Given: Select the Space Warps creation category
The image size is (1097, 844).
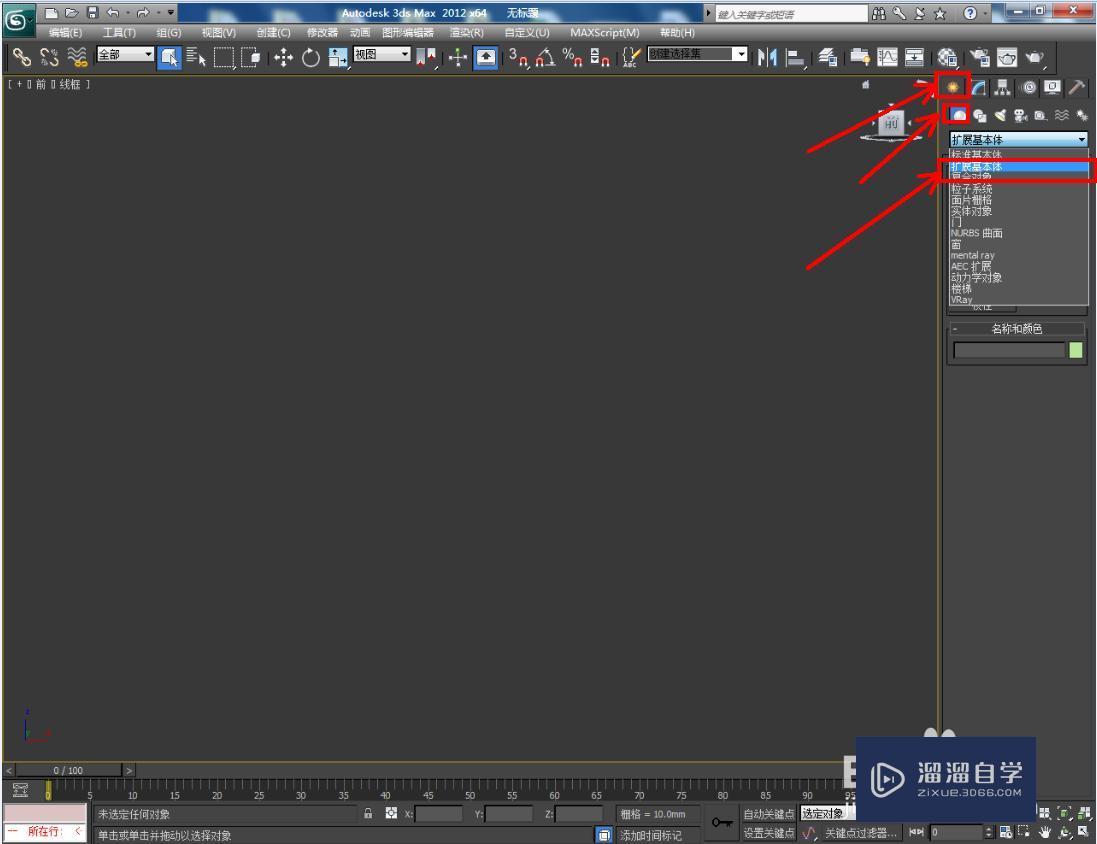Looking at the screenshot, I should [x=1061, y=115].
